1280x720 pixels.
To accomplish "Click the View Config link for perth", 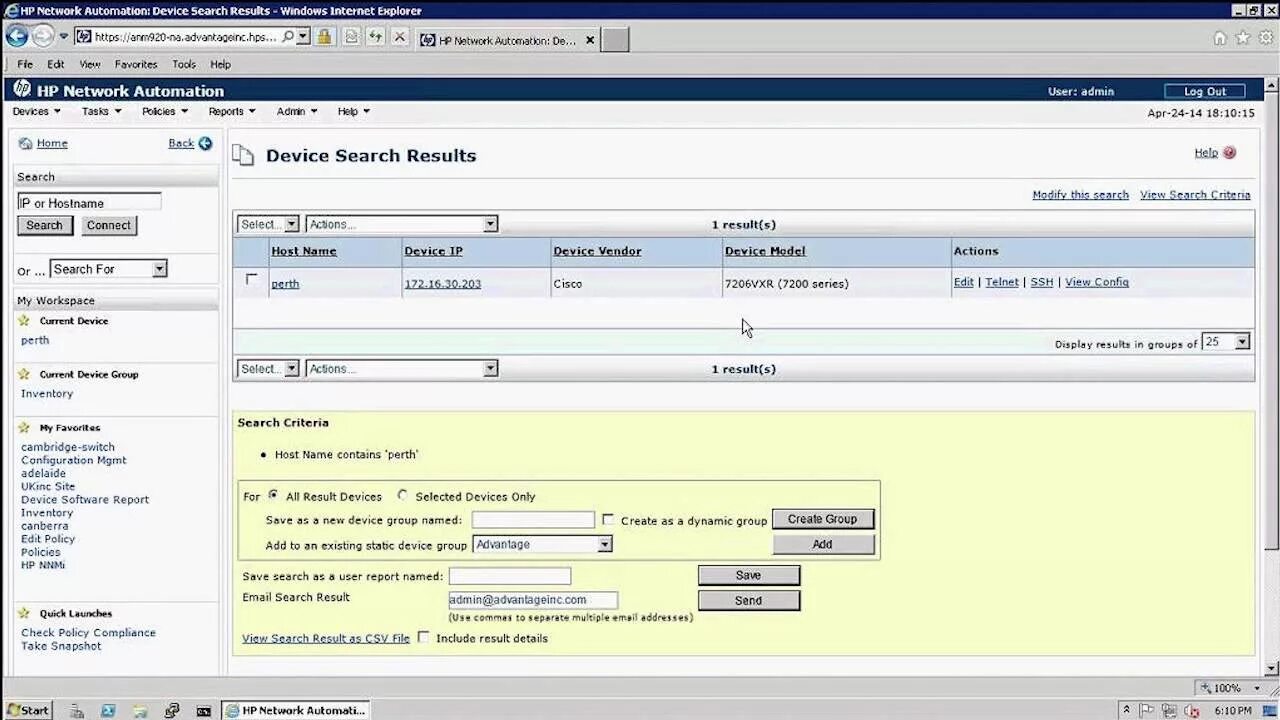I will 1097,282.
